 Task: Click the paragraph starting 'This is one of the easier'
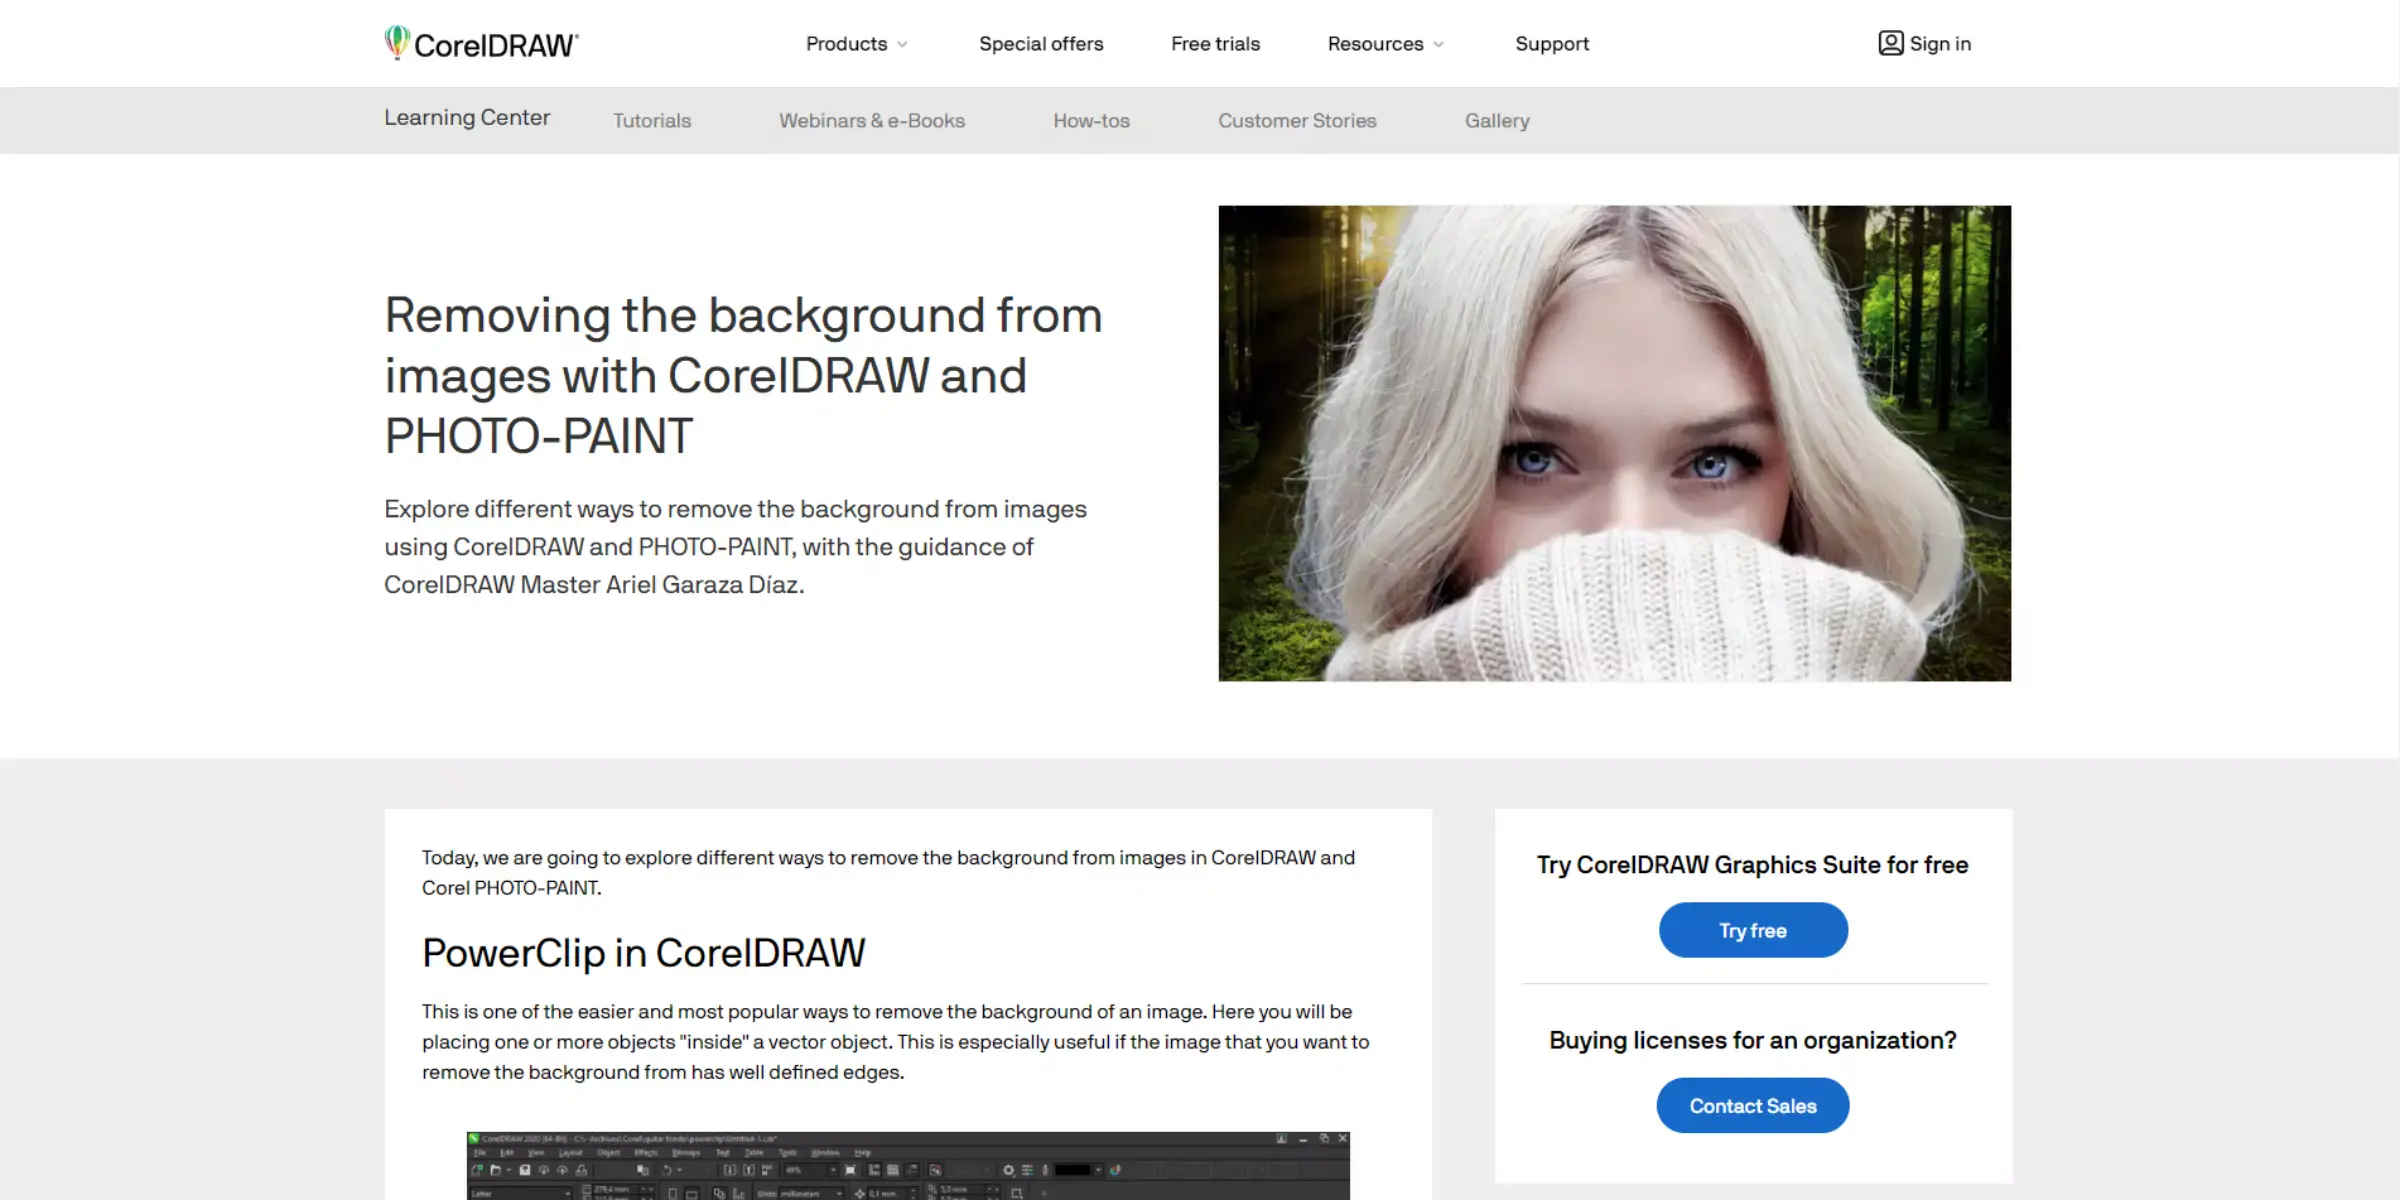click(x=896, y=1041)
